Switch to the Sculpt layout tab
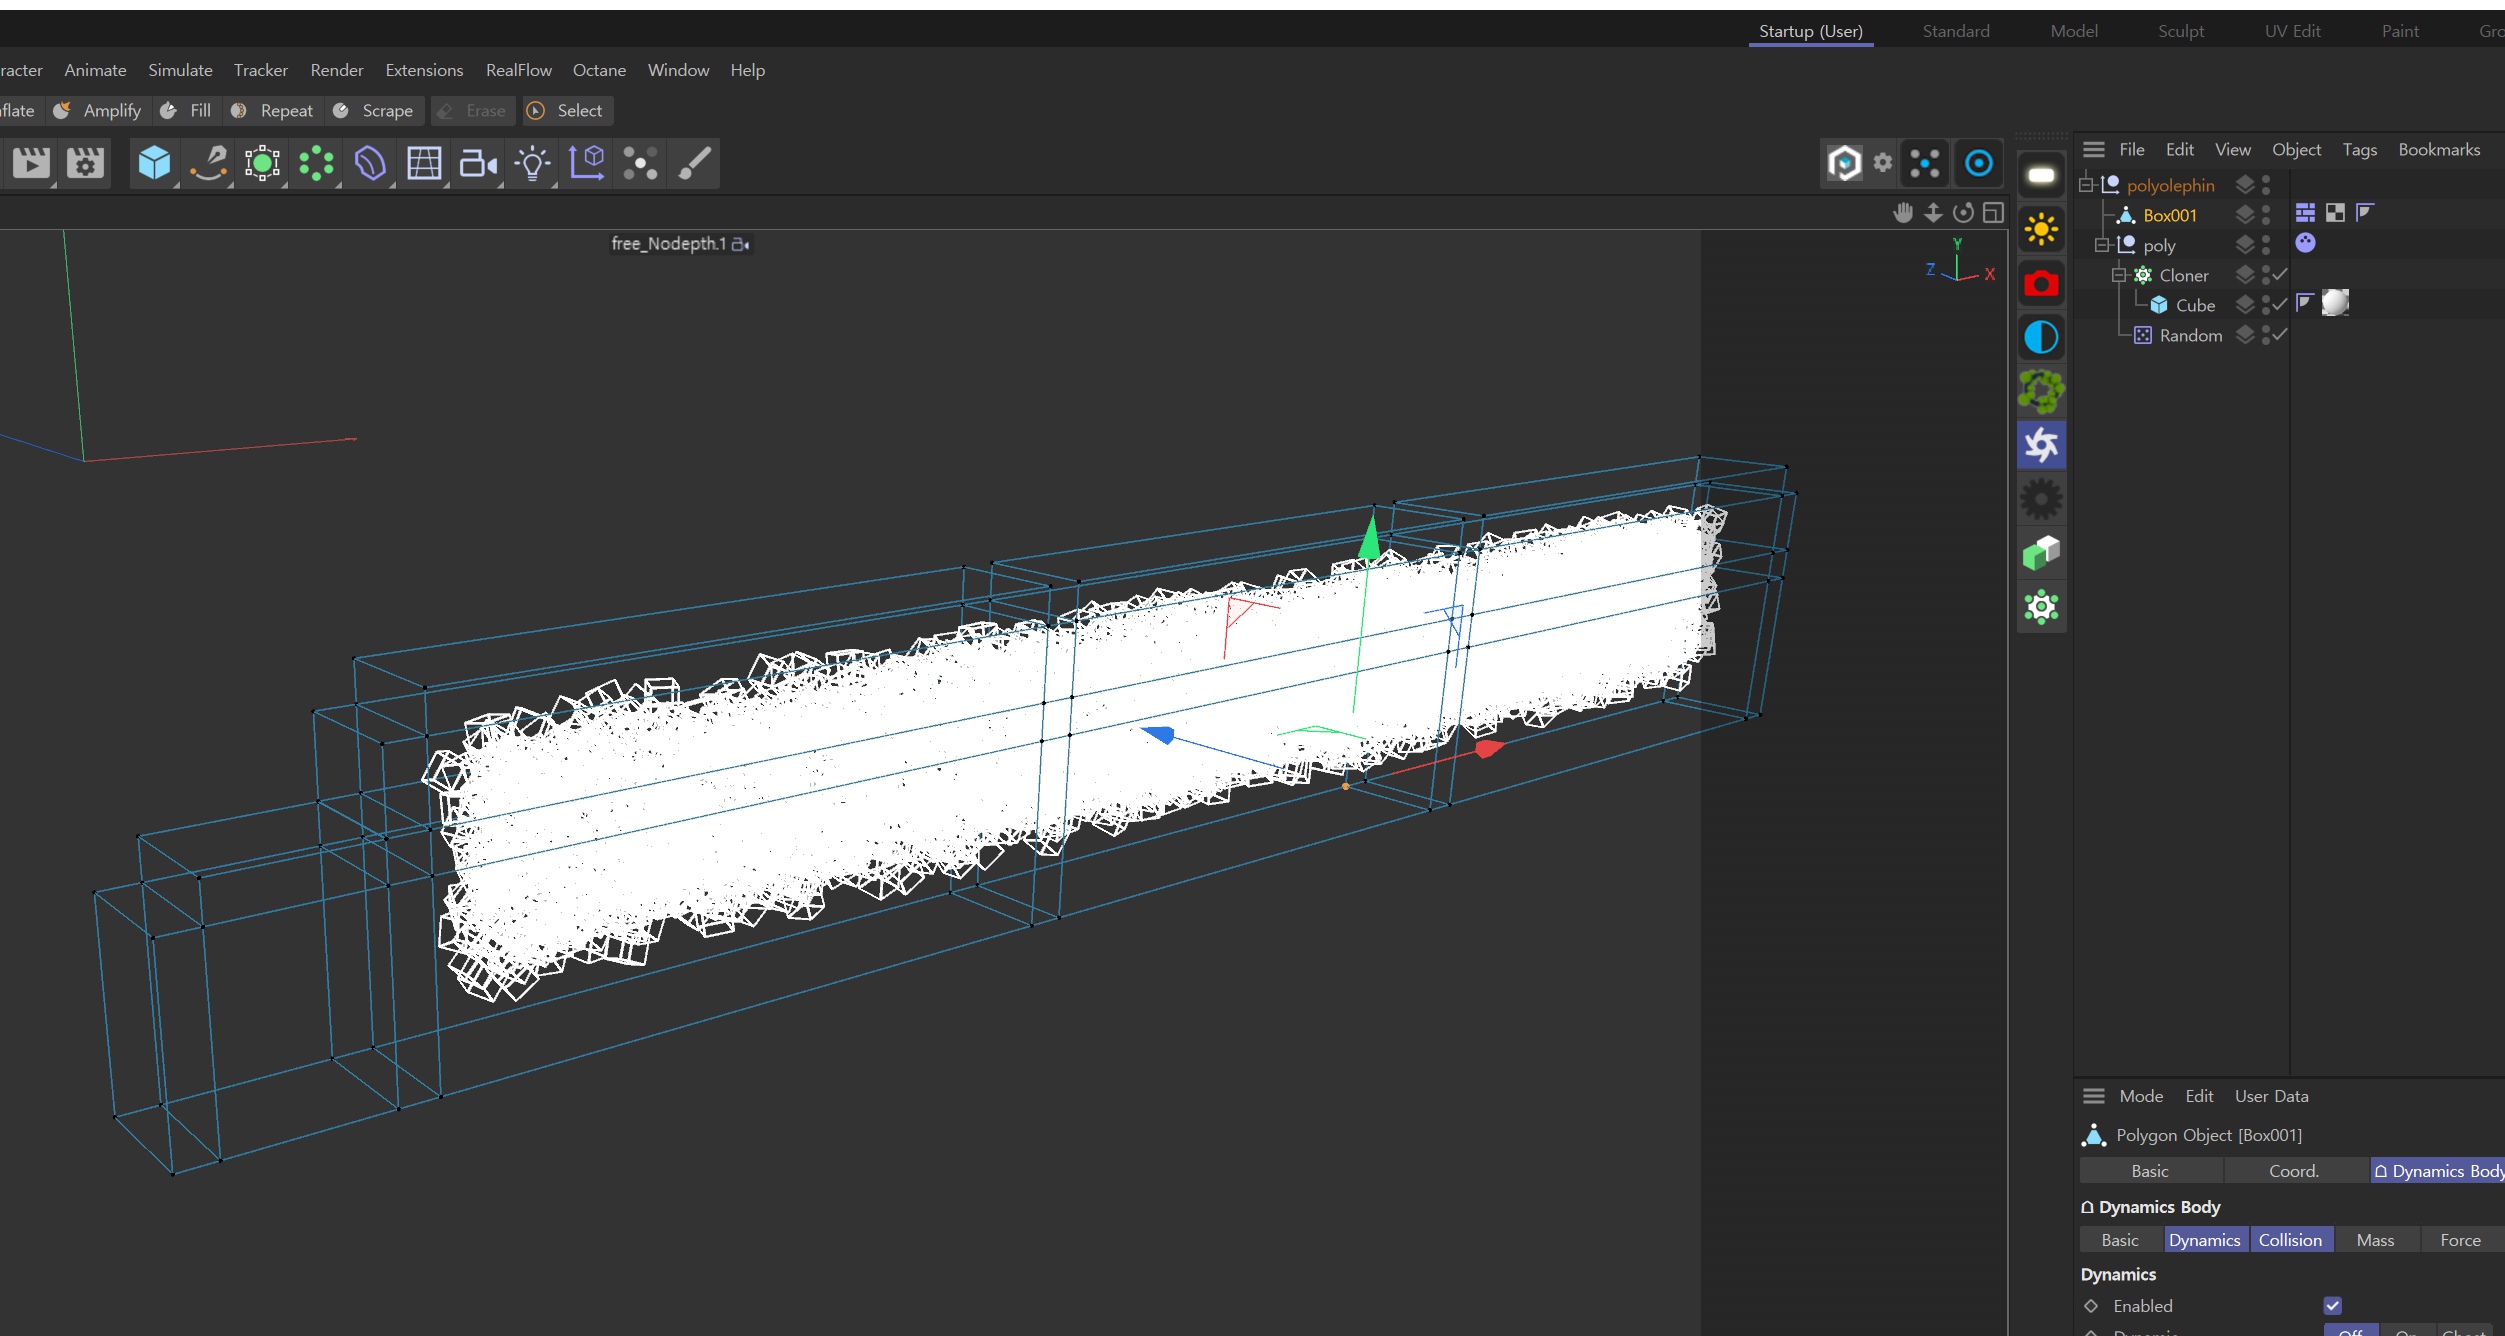The image size is (2505, 1336). click(x=2180, y=31)
